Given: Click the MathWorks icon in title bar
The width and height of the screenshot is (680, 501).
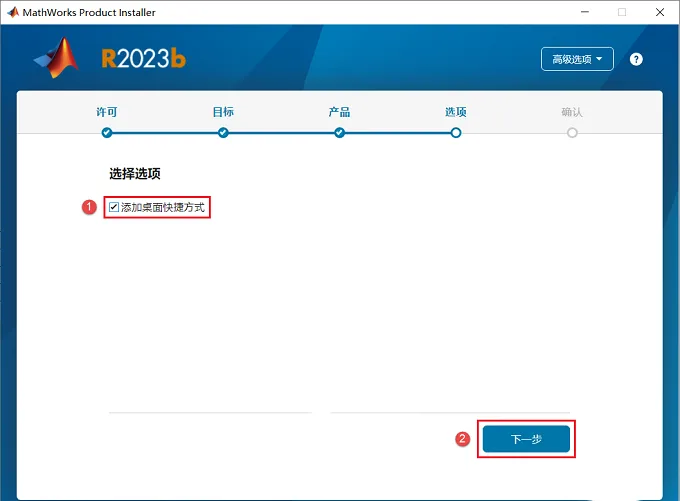Looking at the screenshot, I should tap(13, 12).
